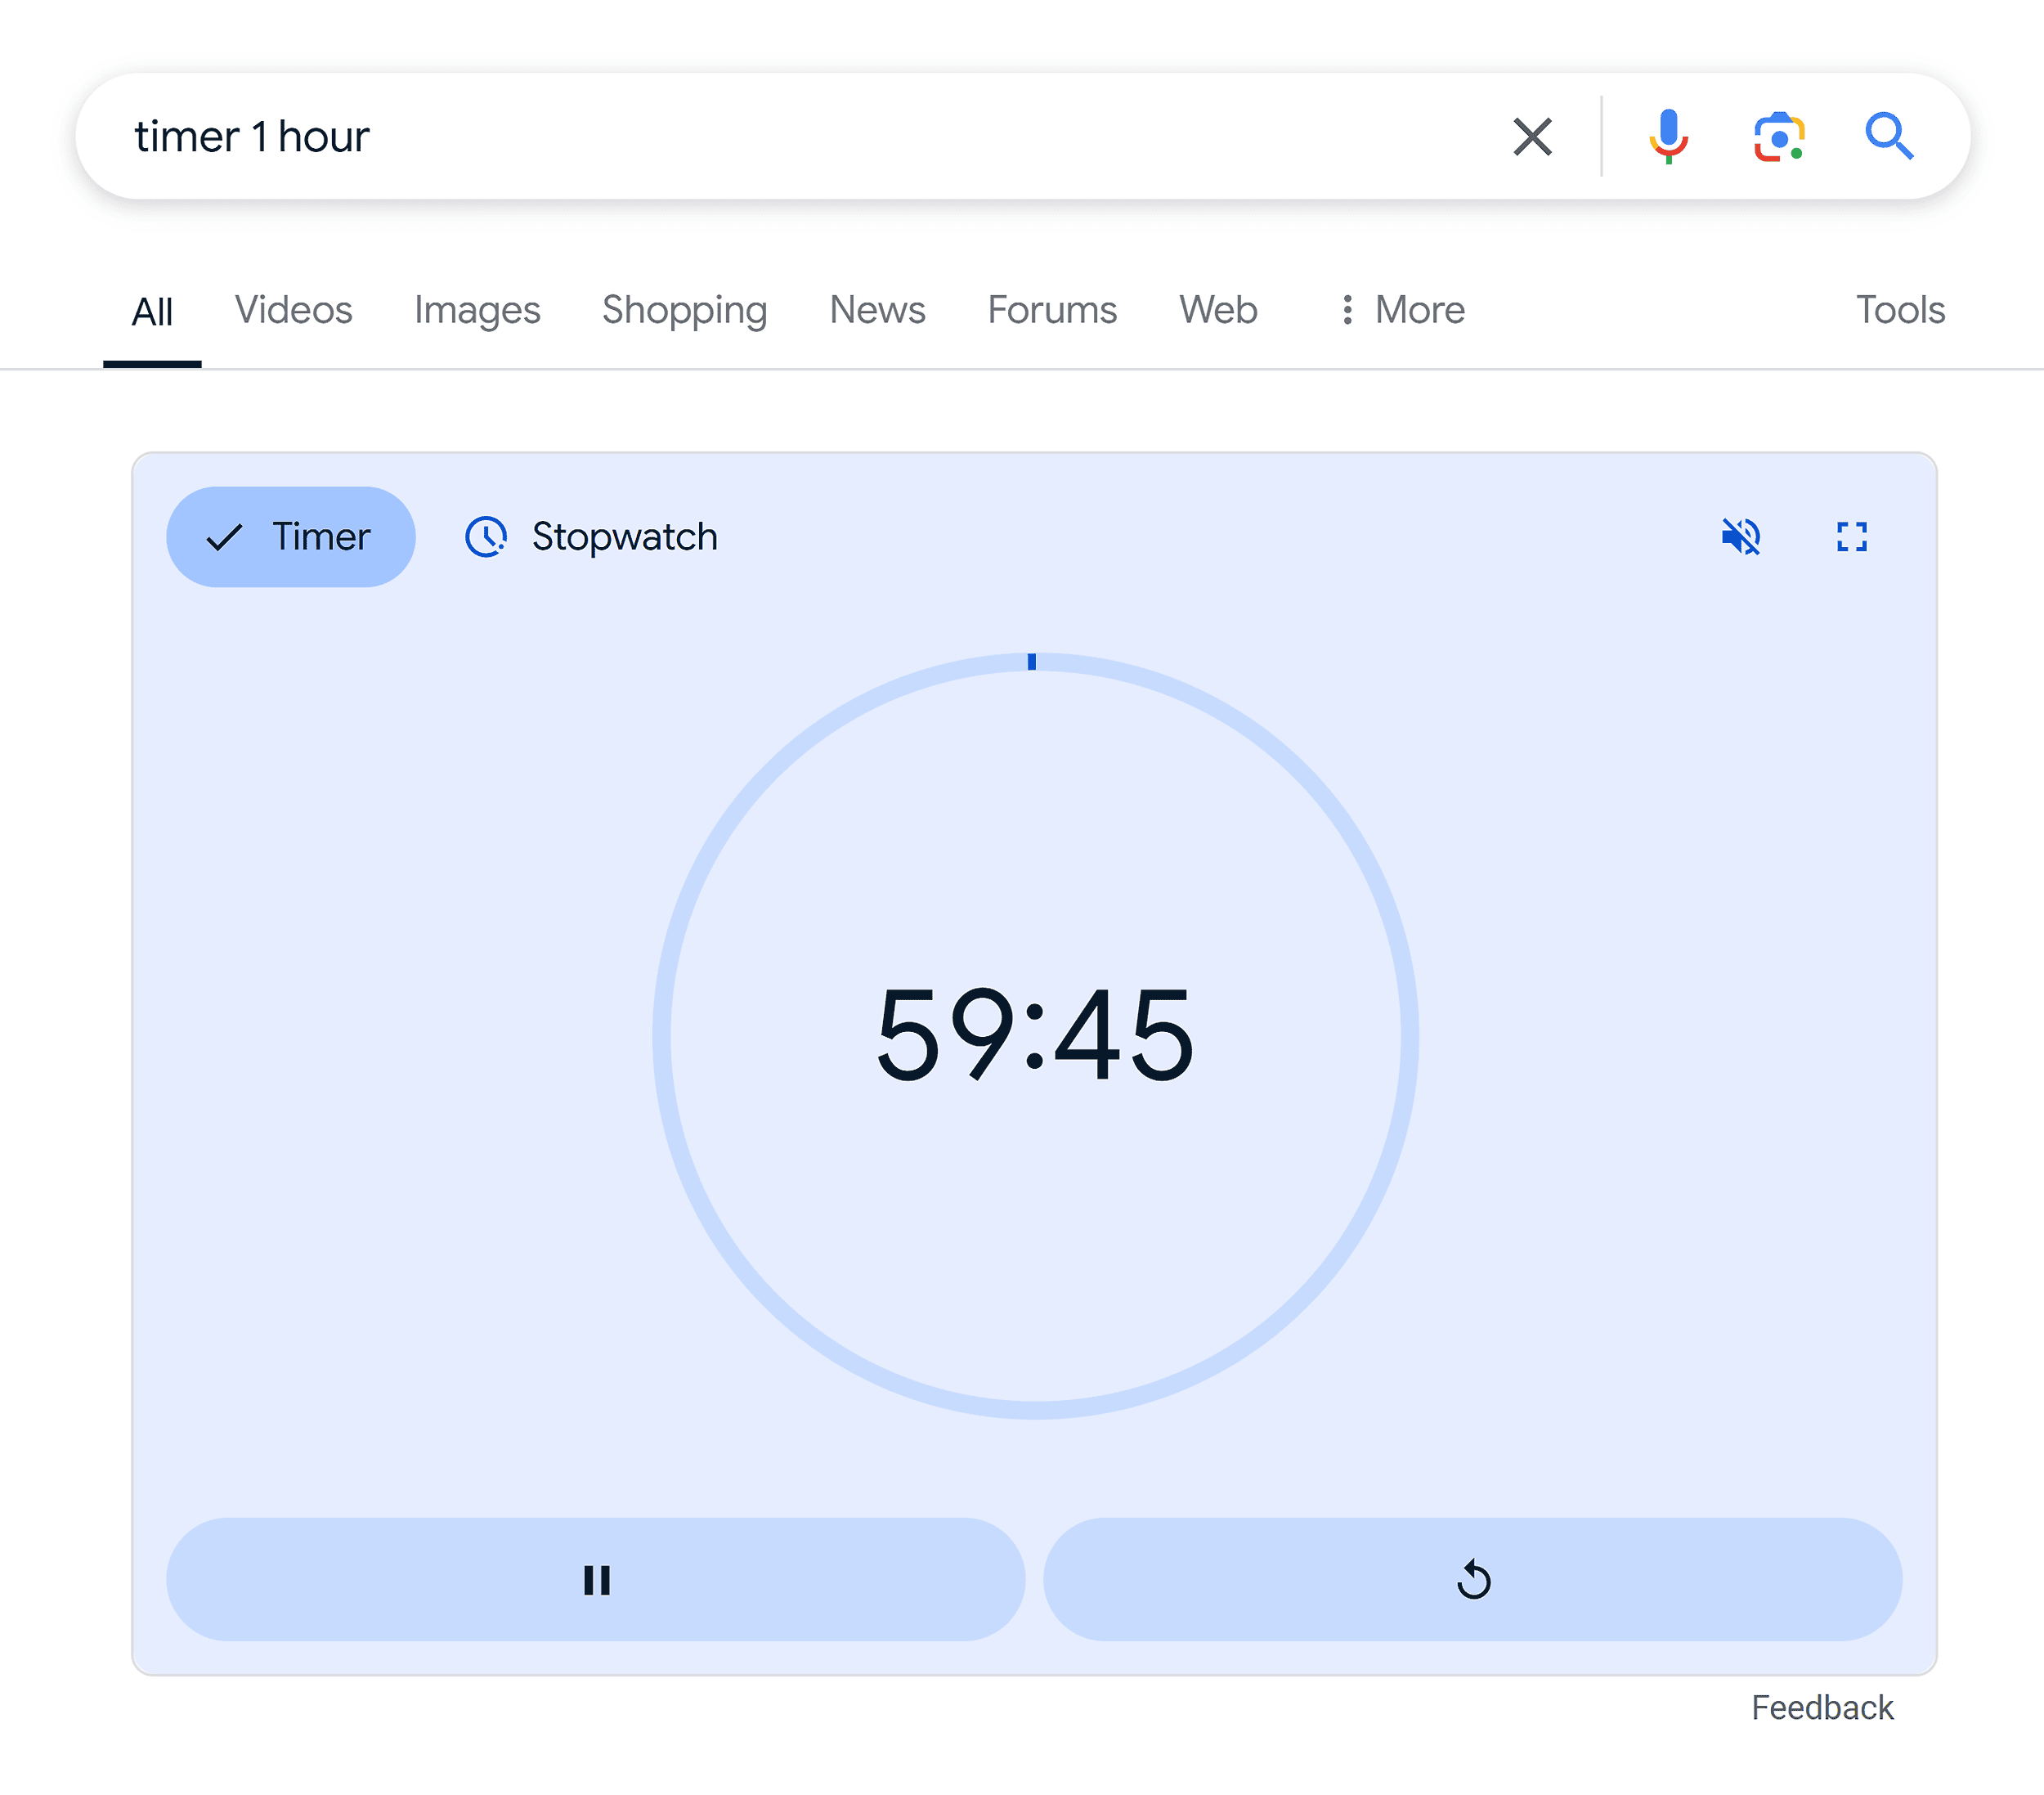Expand timer to fullscreen

click(1852, 537)
